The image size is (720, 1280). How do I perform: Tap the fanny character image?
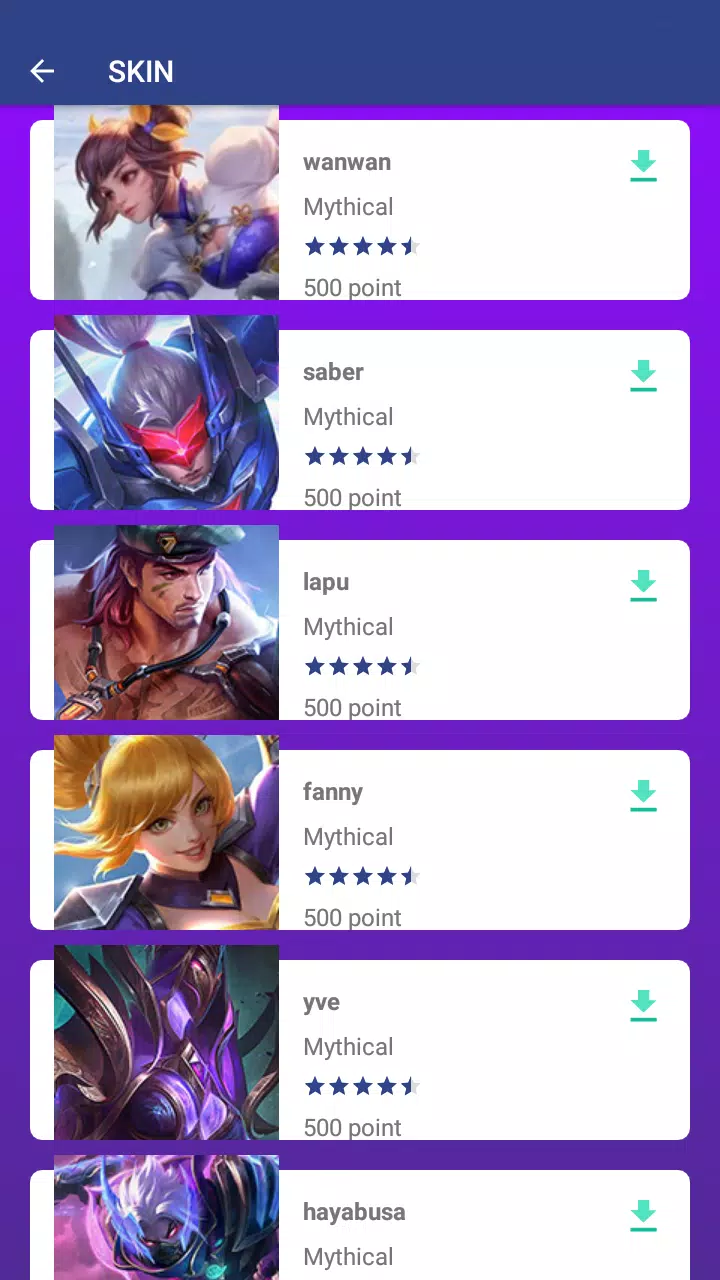tap(166, 833)
